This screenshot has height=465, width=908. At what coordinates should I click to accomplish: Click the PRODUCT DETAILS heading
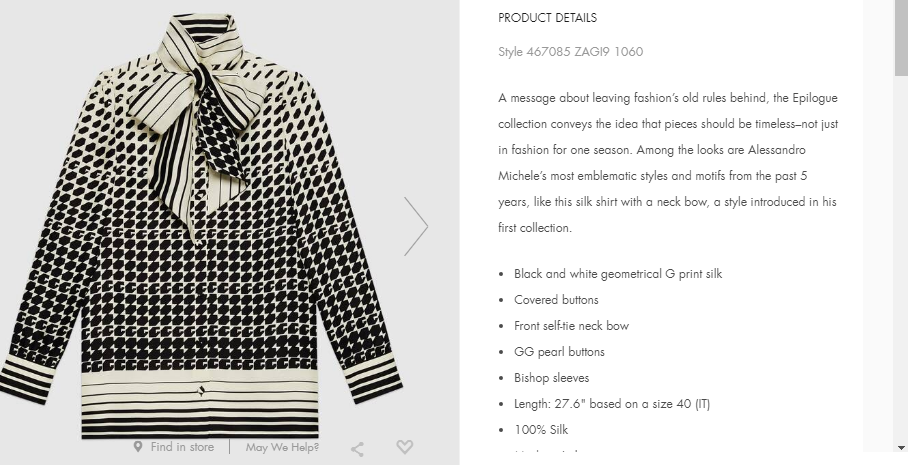pyautogui.click(x=547, y=18)
